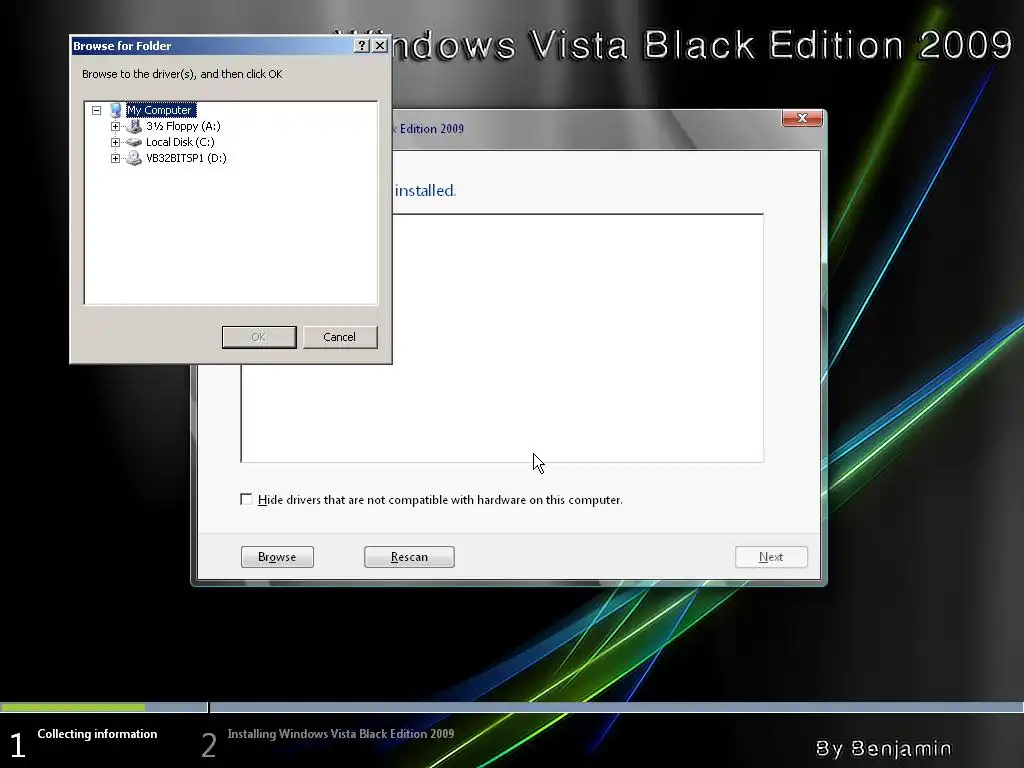Image resolution: width=1024 pixels, height=768 pixels.
Task: Close the Vista Black Edition setup window
Action: [x=802, y=118]
